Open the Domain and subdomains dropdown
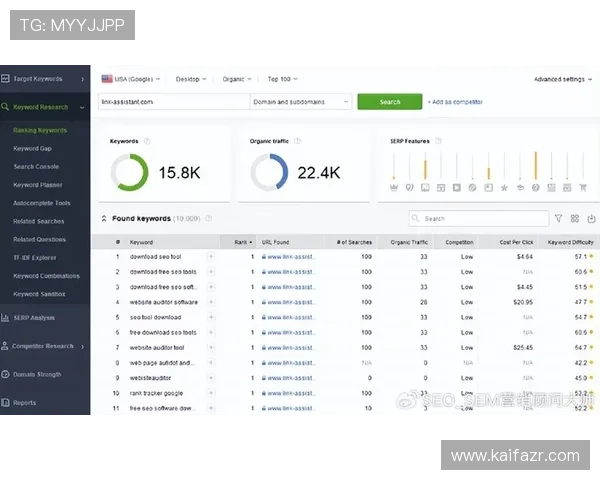 coord(300,102)
